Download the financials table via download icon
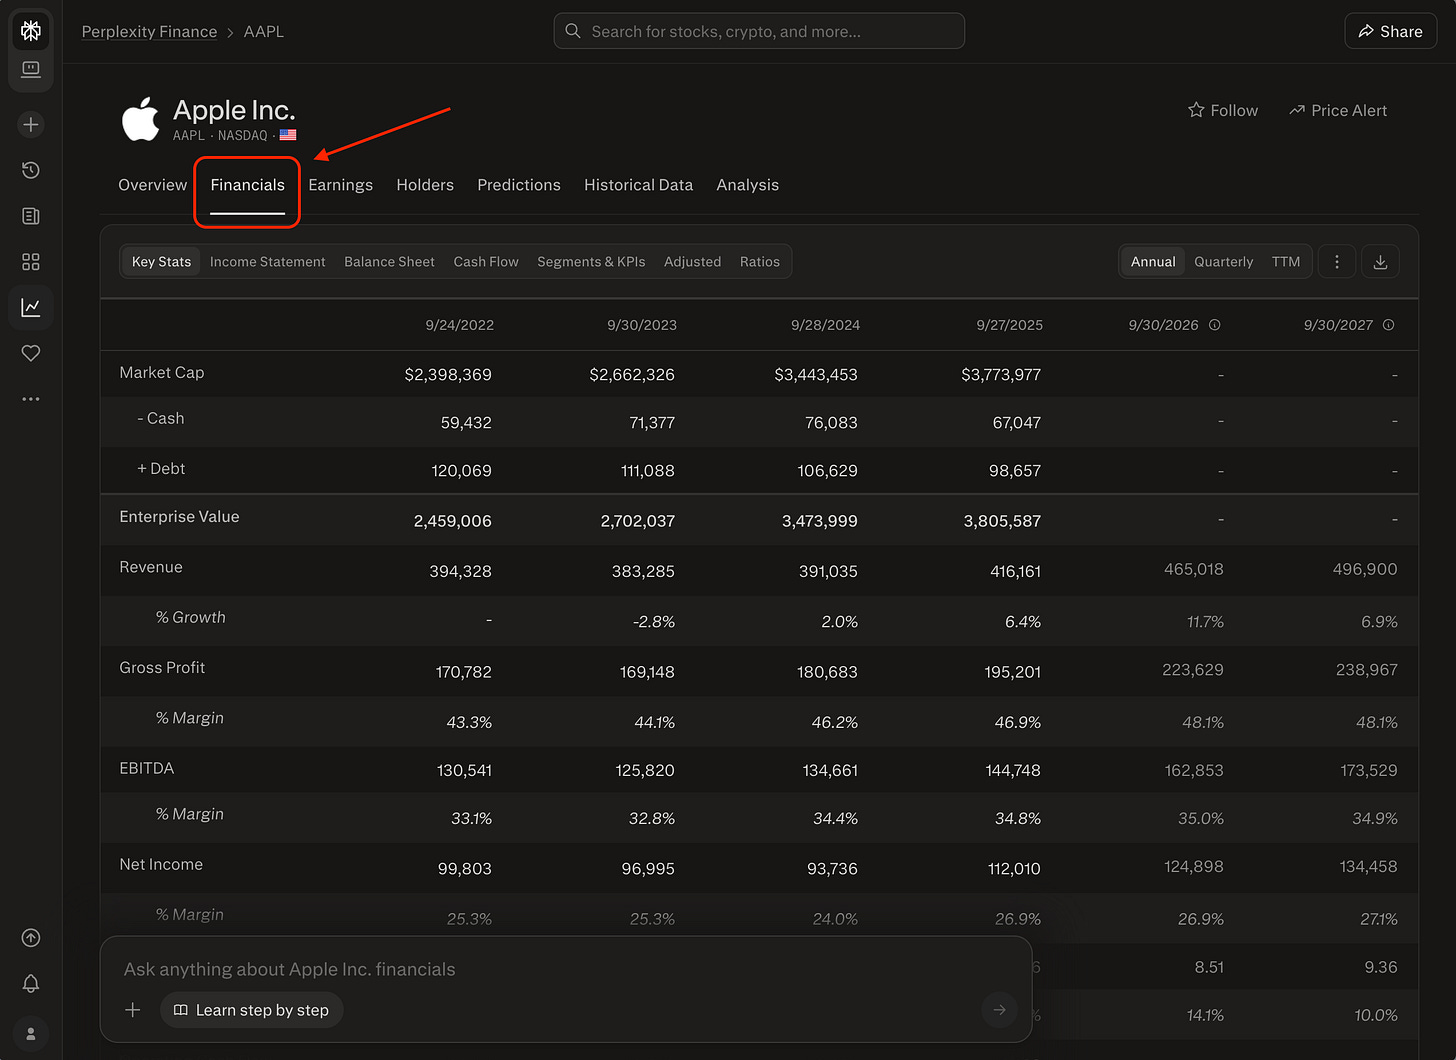 click(x=1380, y=261)
